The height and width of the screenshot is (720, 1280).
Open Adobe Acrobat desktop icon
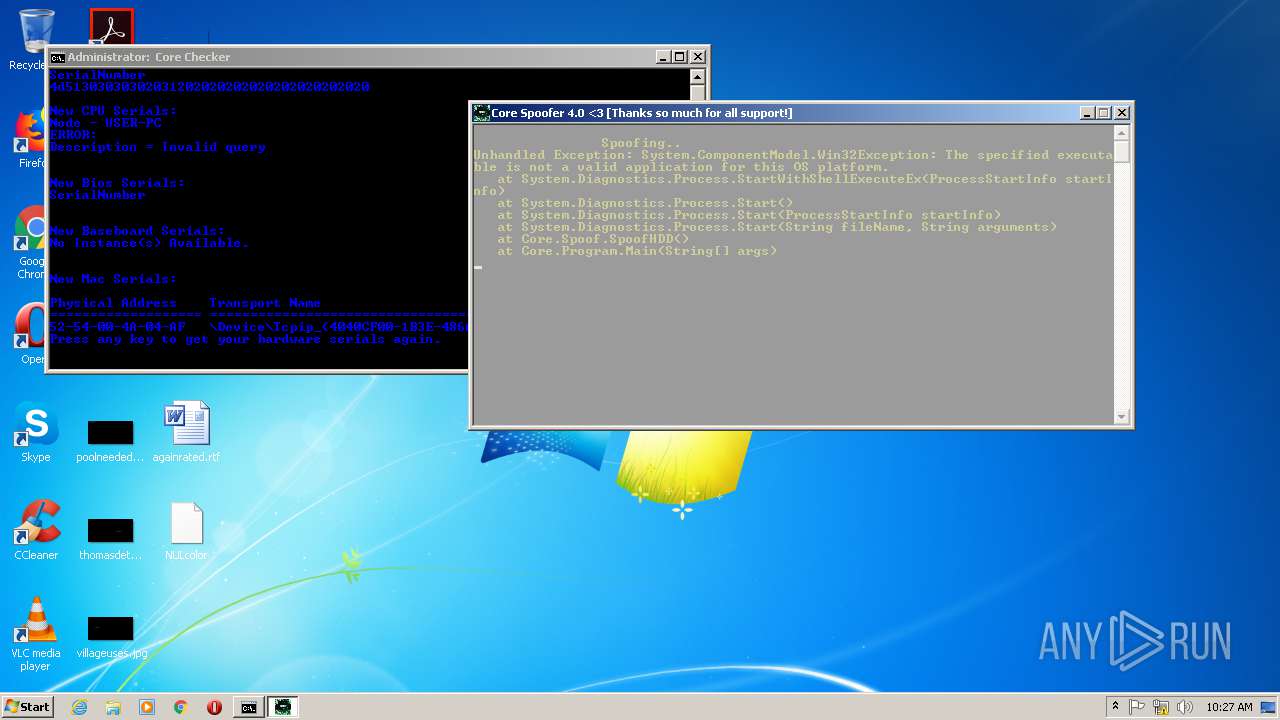111,27
